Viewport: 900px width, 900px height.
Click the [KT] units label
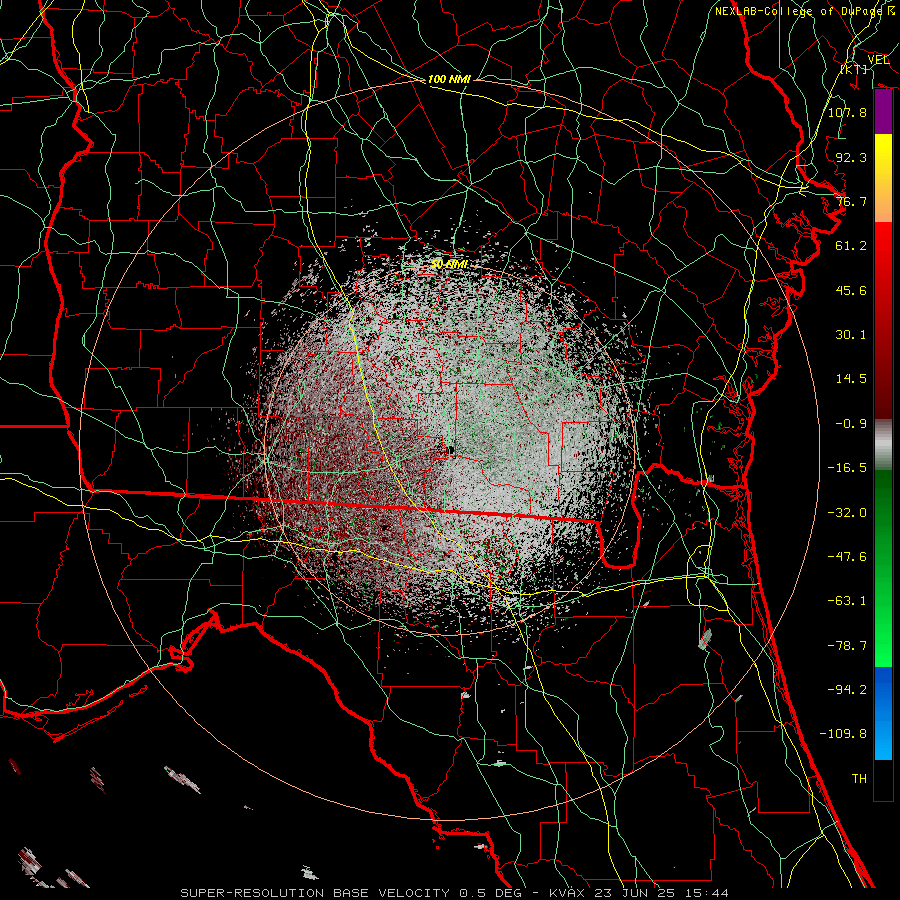pyautogui.click(x=854, y=69)
